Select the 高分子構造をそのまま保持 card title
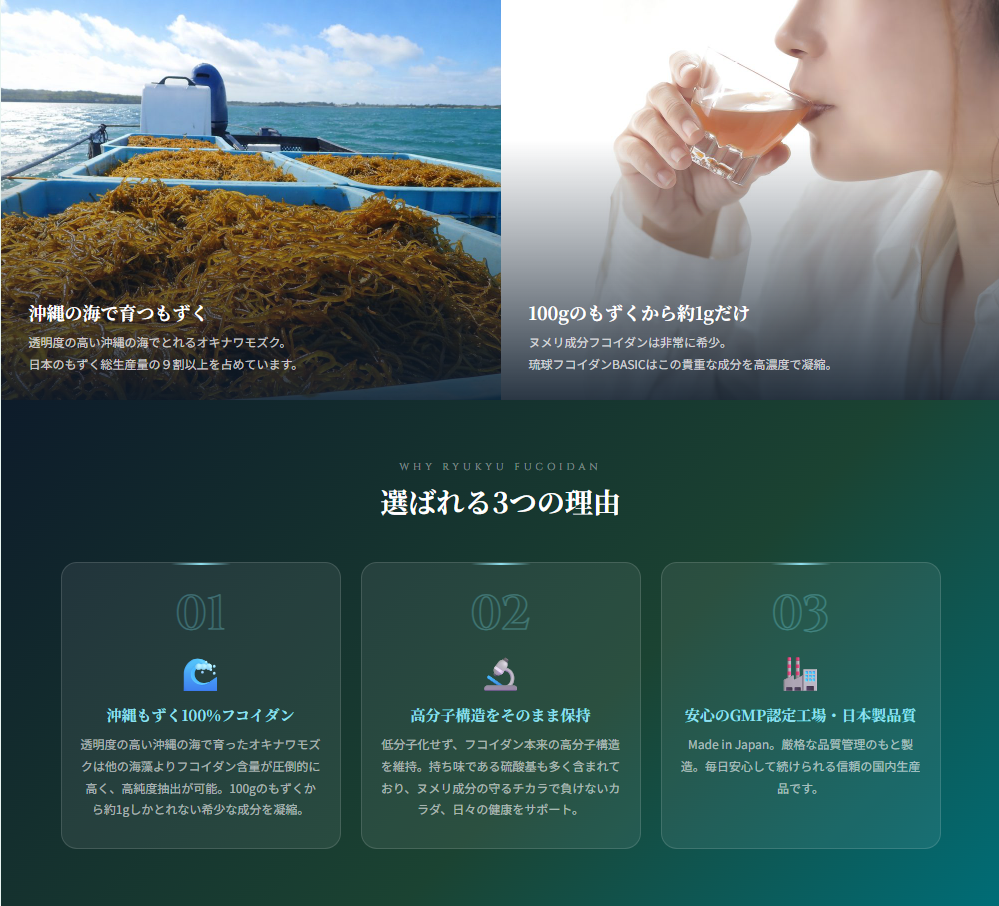The image size is (999, 906). pyautogui.click(x=500, y=716)
